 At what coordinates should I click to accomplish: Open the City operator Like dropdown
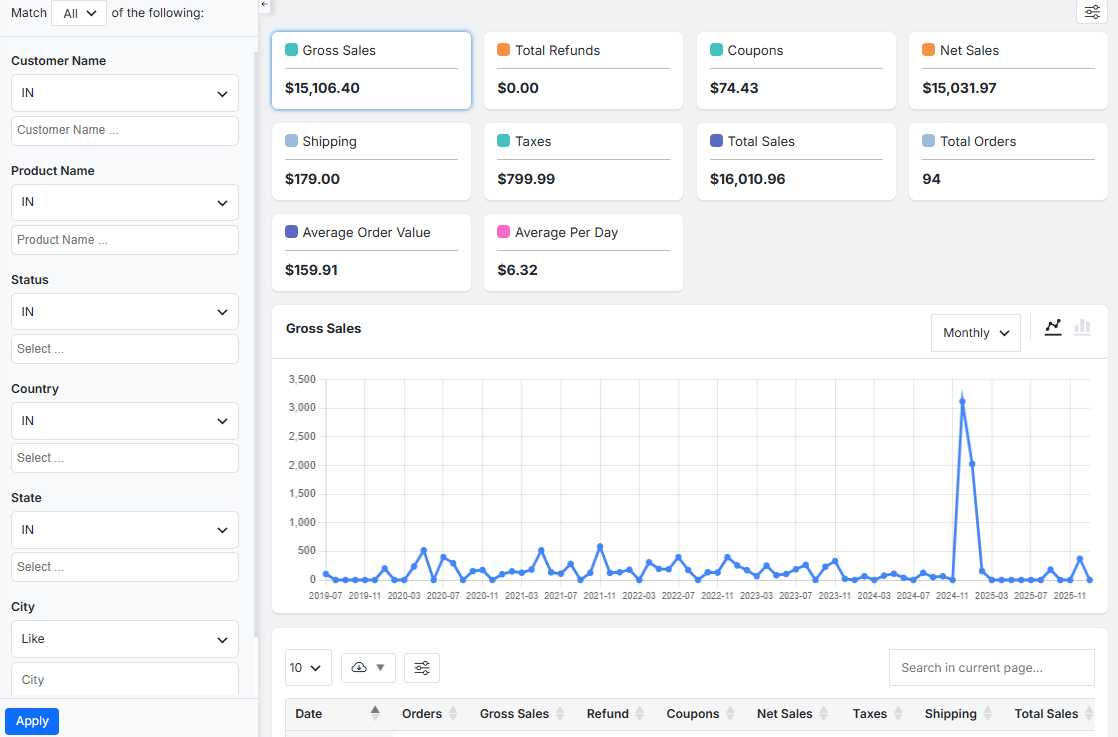click(x=125, y=639)
